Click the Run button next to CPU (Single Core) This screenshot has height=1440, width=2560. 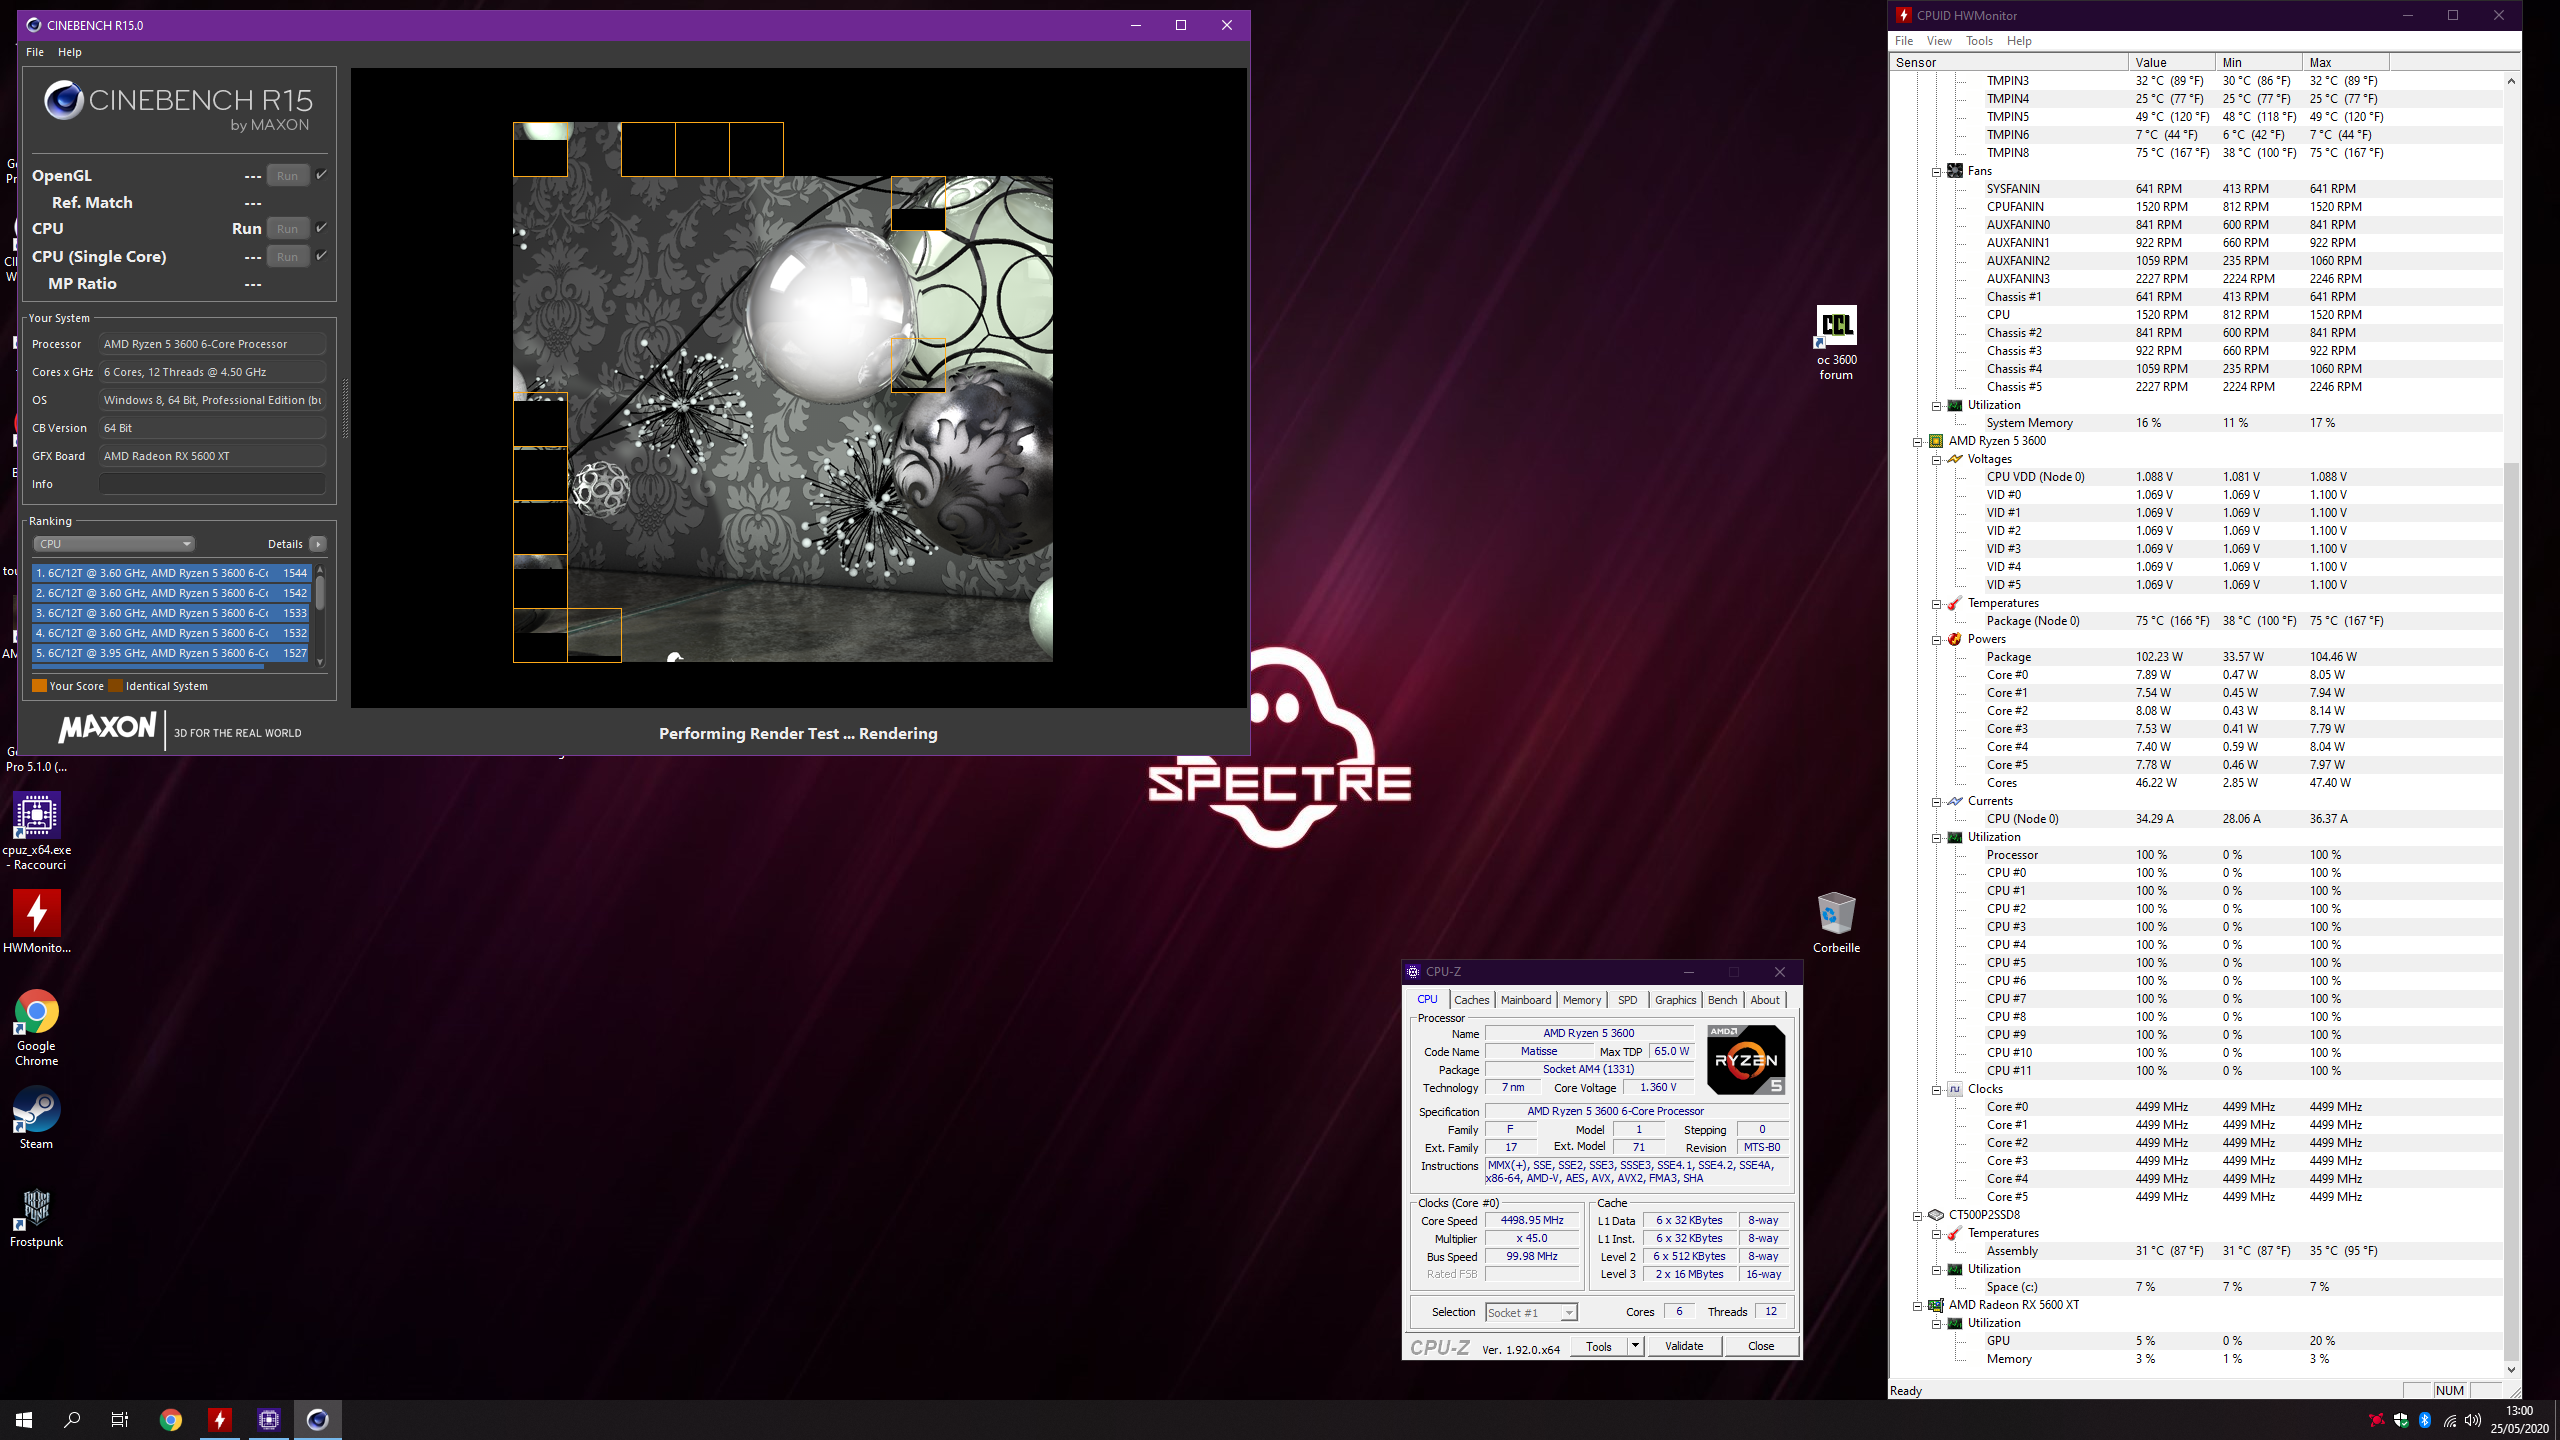(288, 257)
